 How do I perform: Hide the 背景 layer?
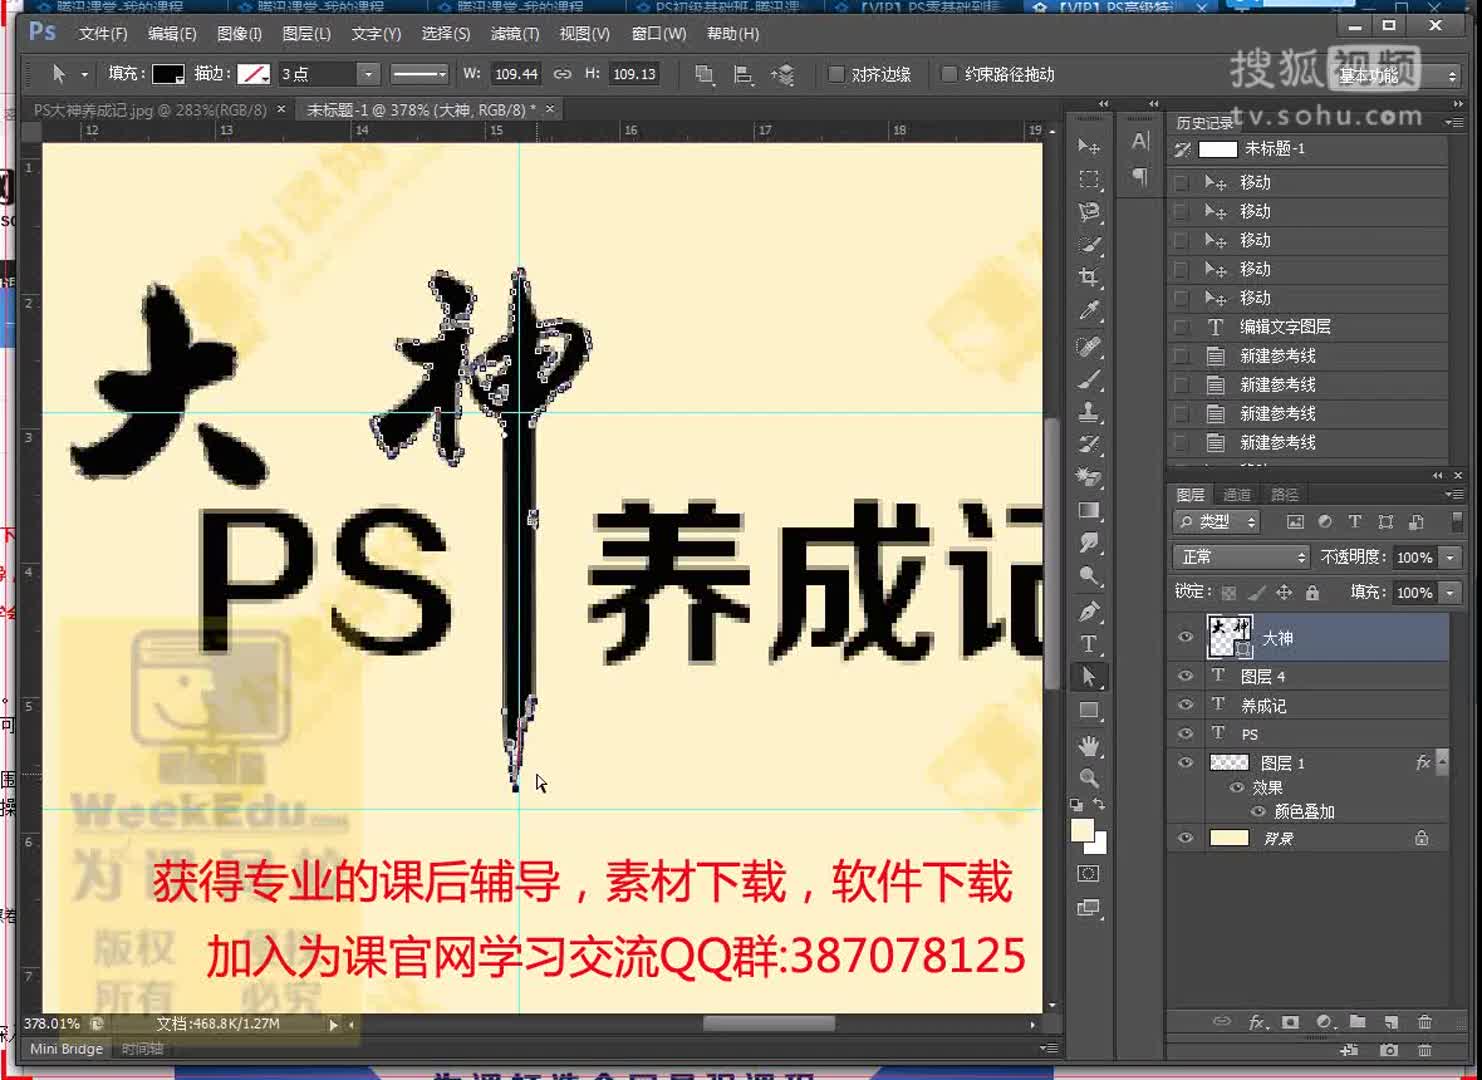[1186, 839]
